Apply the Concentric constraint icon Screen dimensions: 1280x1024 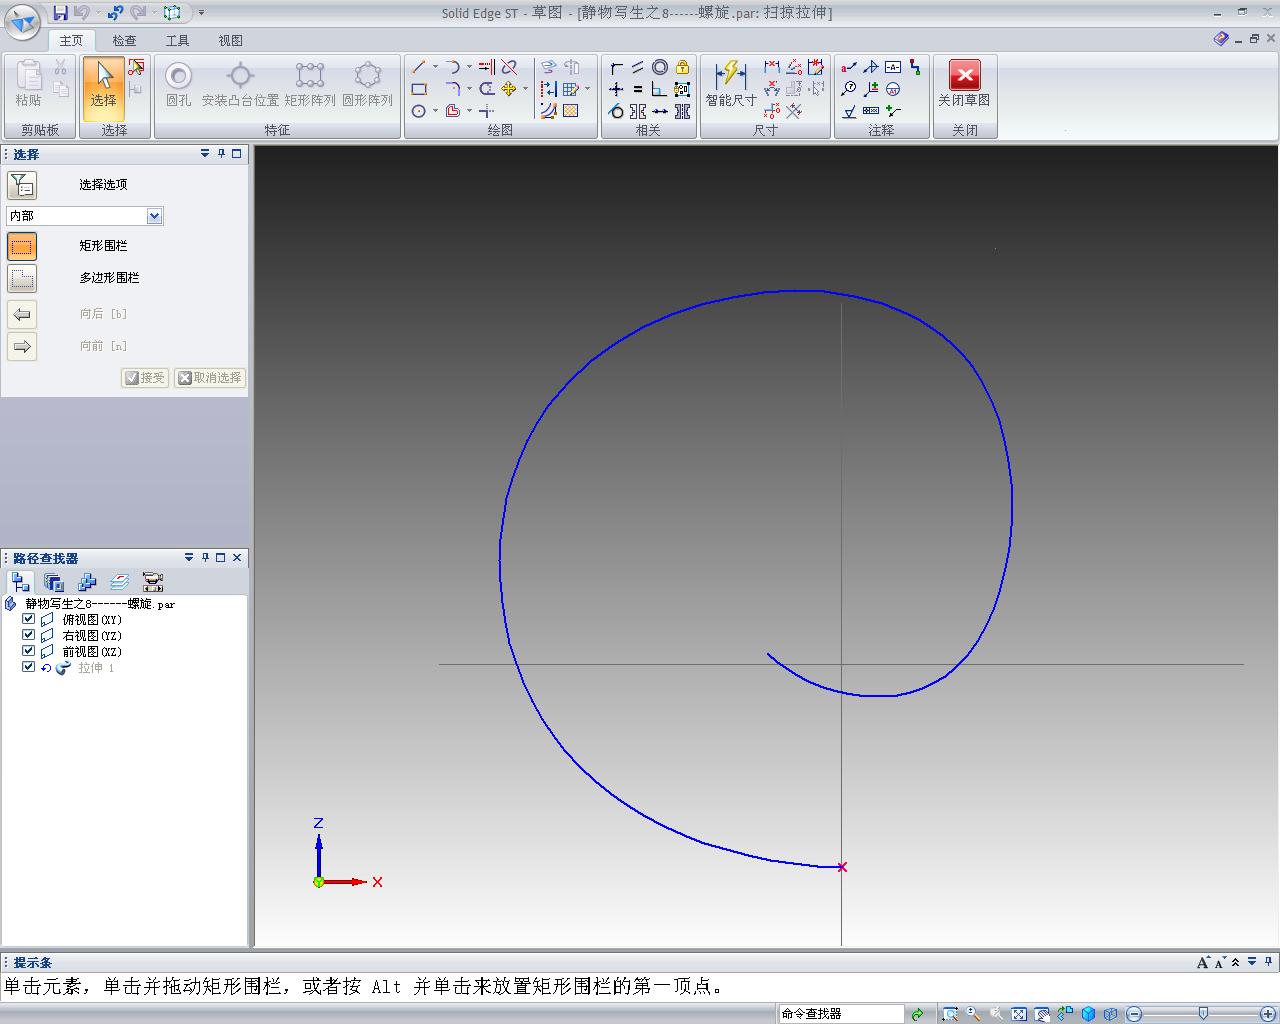660,67
